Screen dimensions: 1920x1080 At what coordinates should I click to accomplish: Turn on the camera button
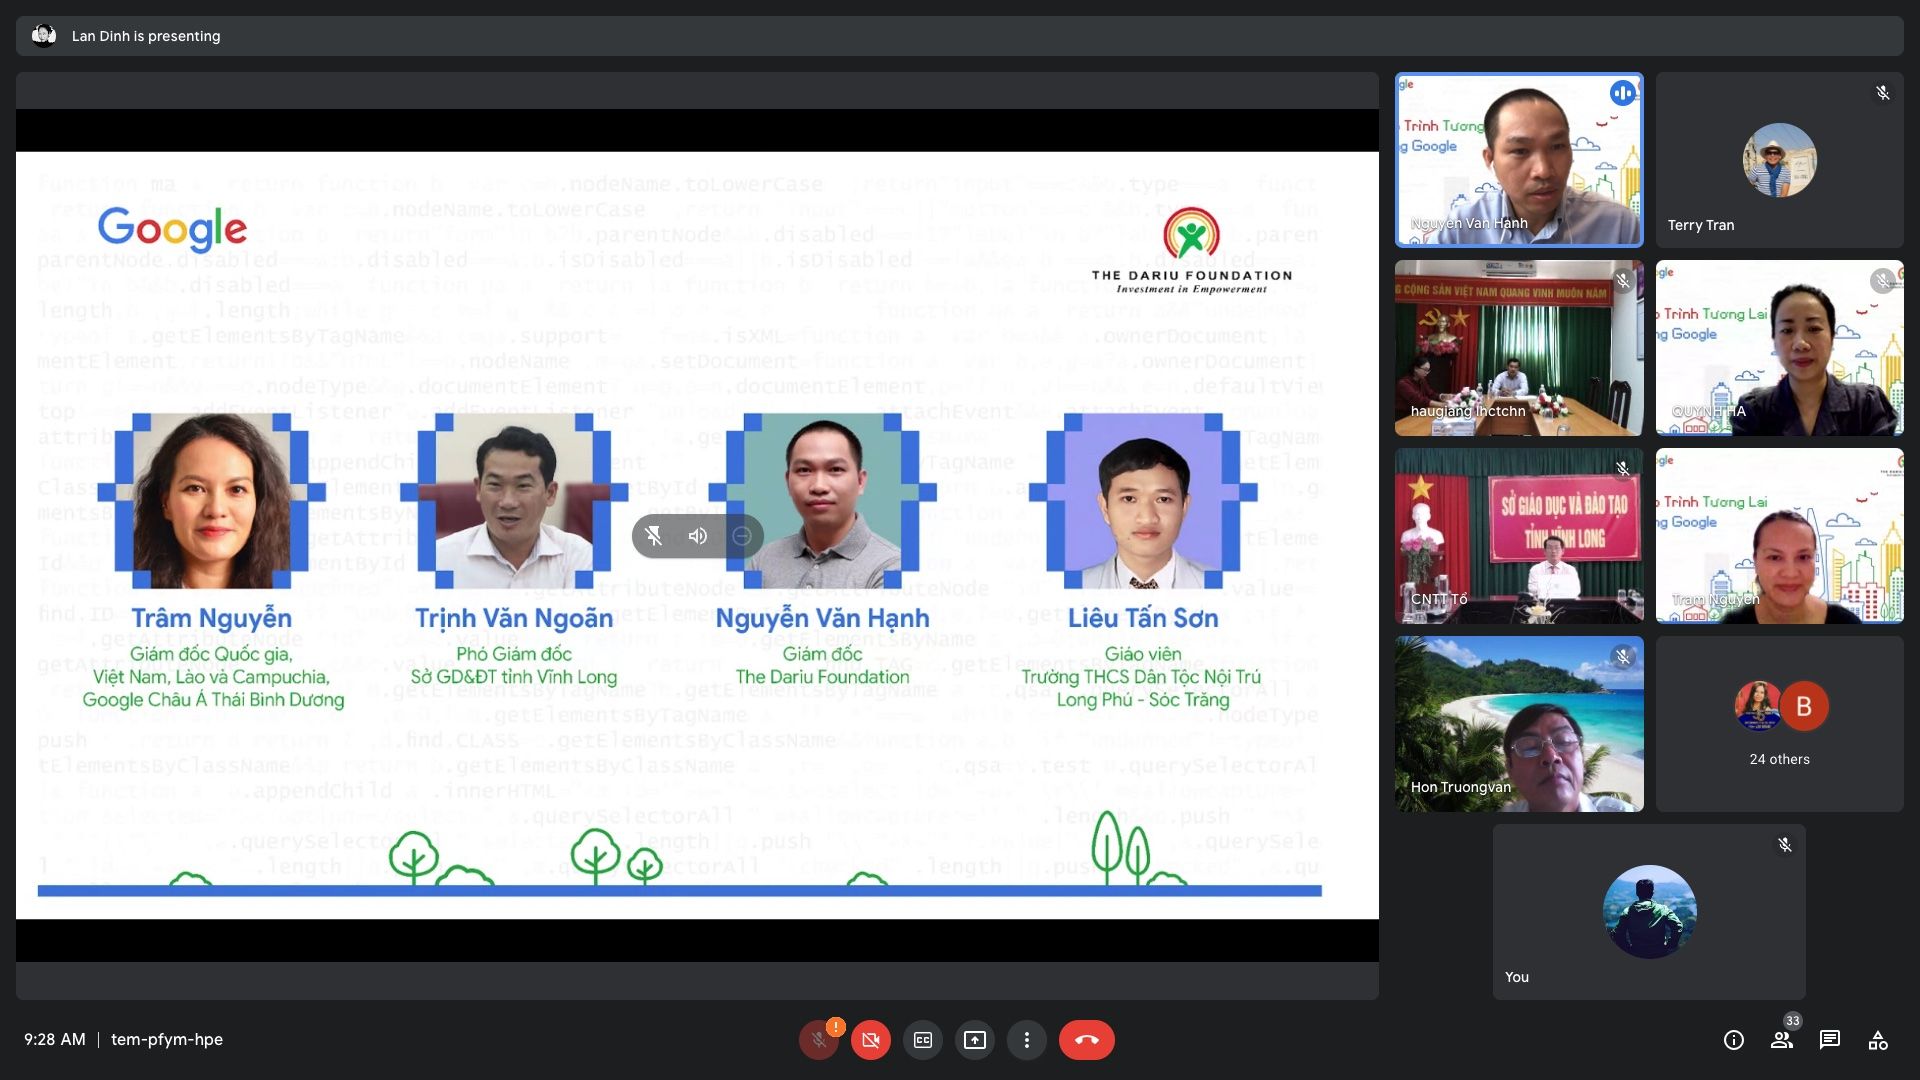point(871,1040)
